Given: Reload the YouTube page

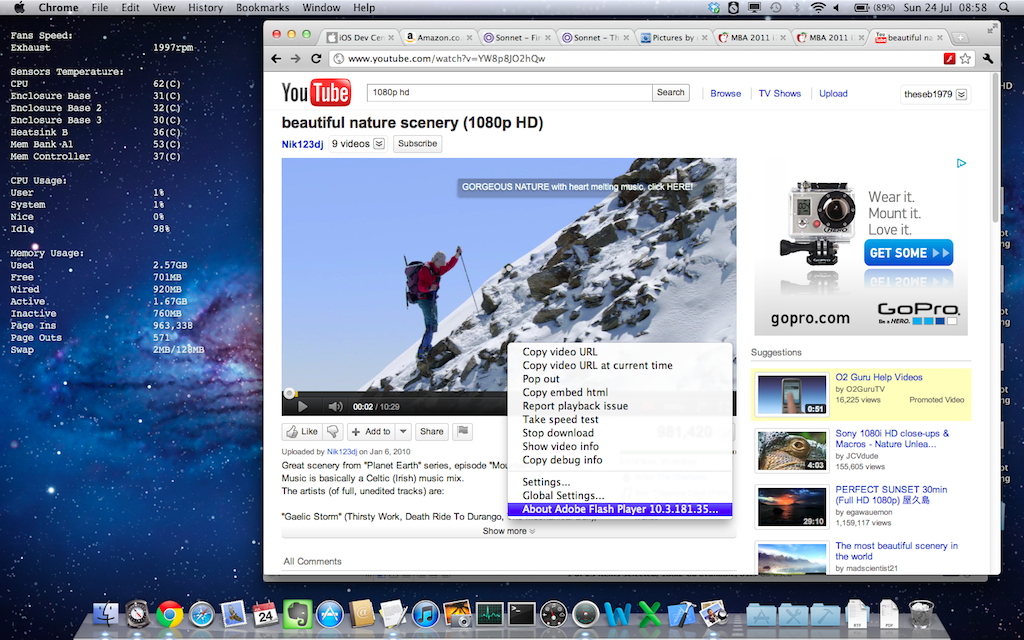Looking at the screenshot, I should click(316, 59).
